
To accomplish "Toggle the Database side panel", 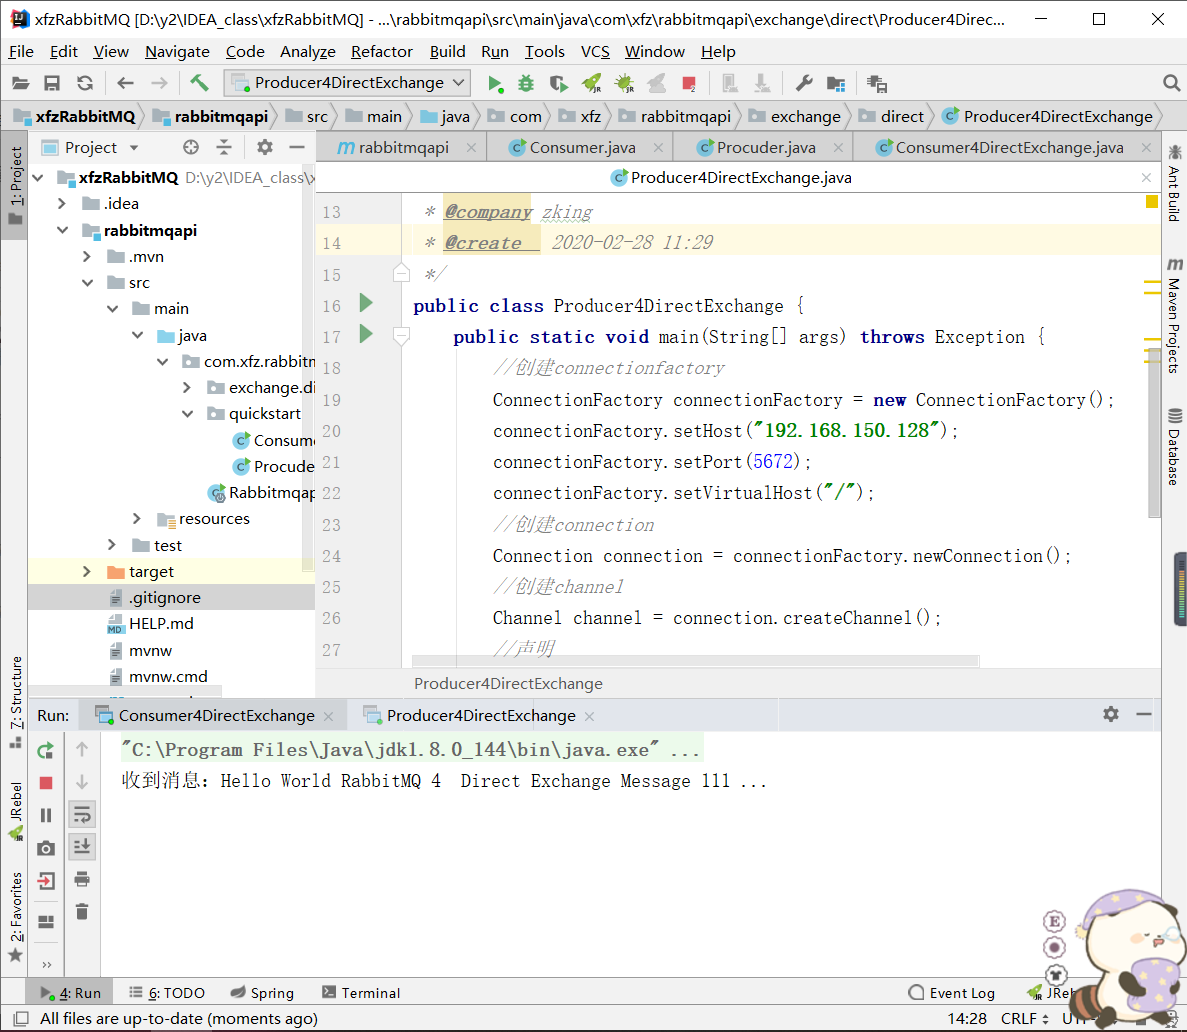I will point(1174,447).
